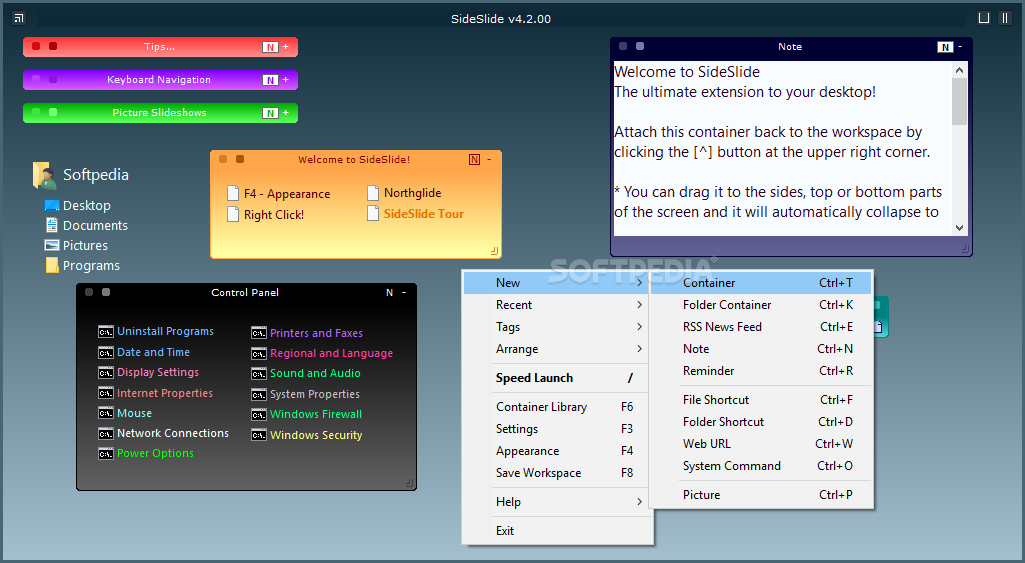Select Speed Launch from the menu

556,378
